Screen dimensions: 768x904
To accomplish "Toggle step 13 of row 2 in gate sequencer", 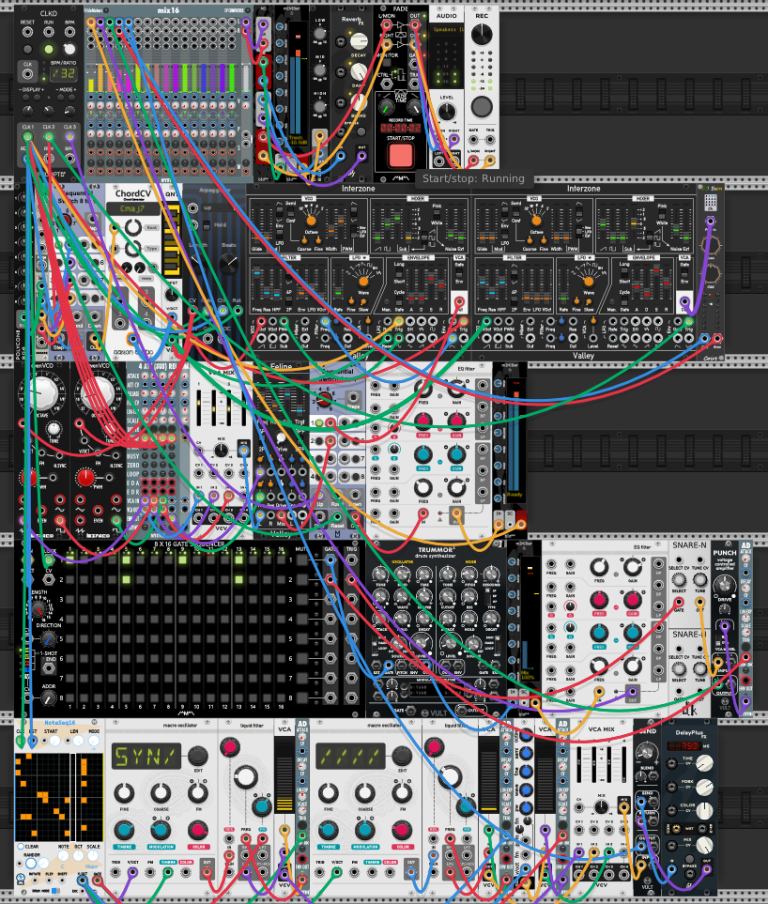I will pos(239,579).
